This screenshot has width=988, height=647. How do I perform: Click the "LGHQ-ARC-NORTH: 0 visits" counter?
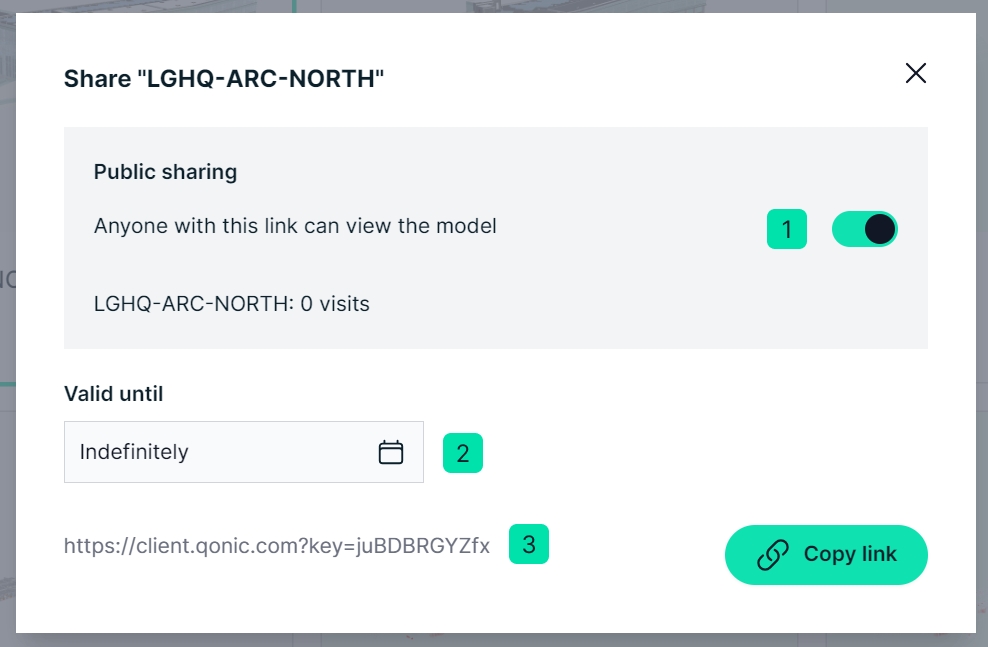231,303
